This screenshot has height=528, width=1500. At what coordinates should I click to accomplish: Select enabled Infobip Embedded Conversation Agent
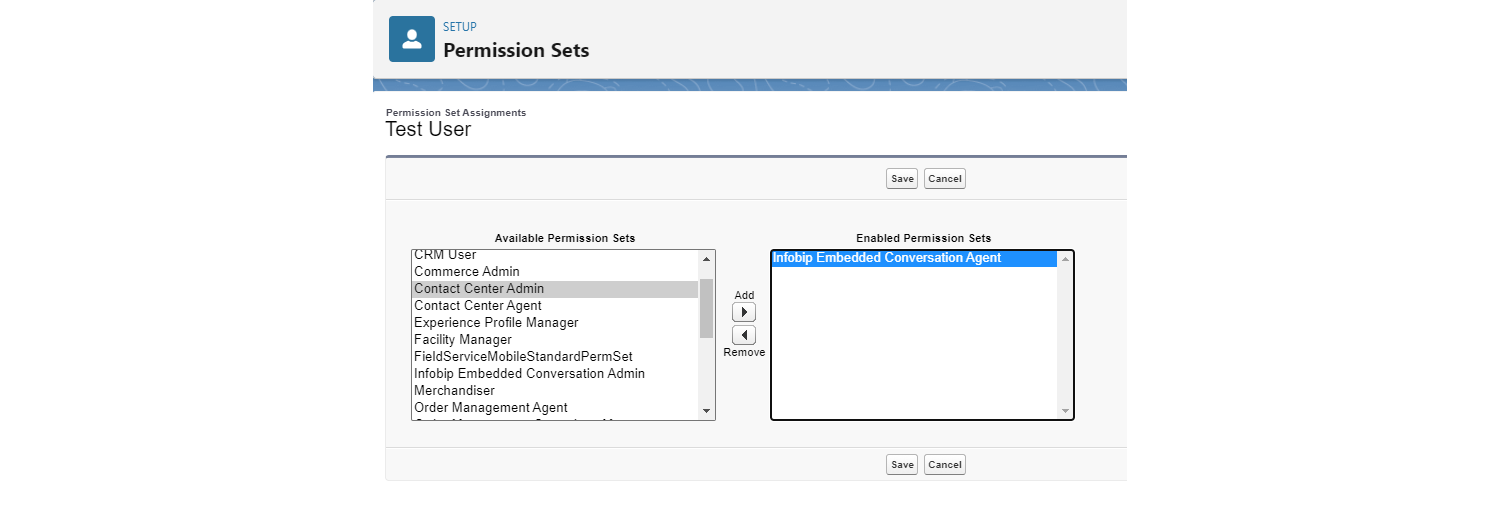click(914, 259)
